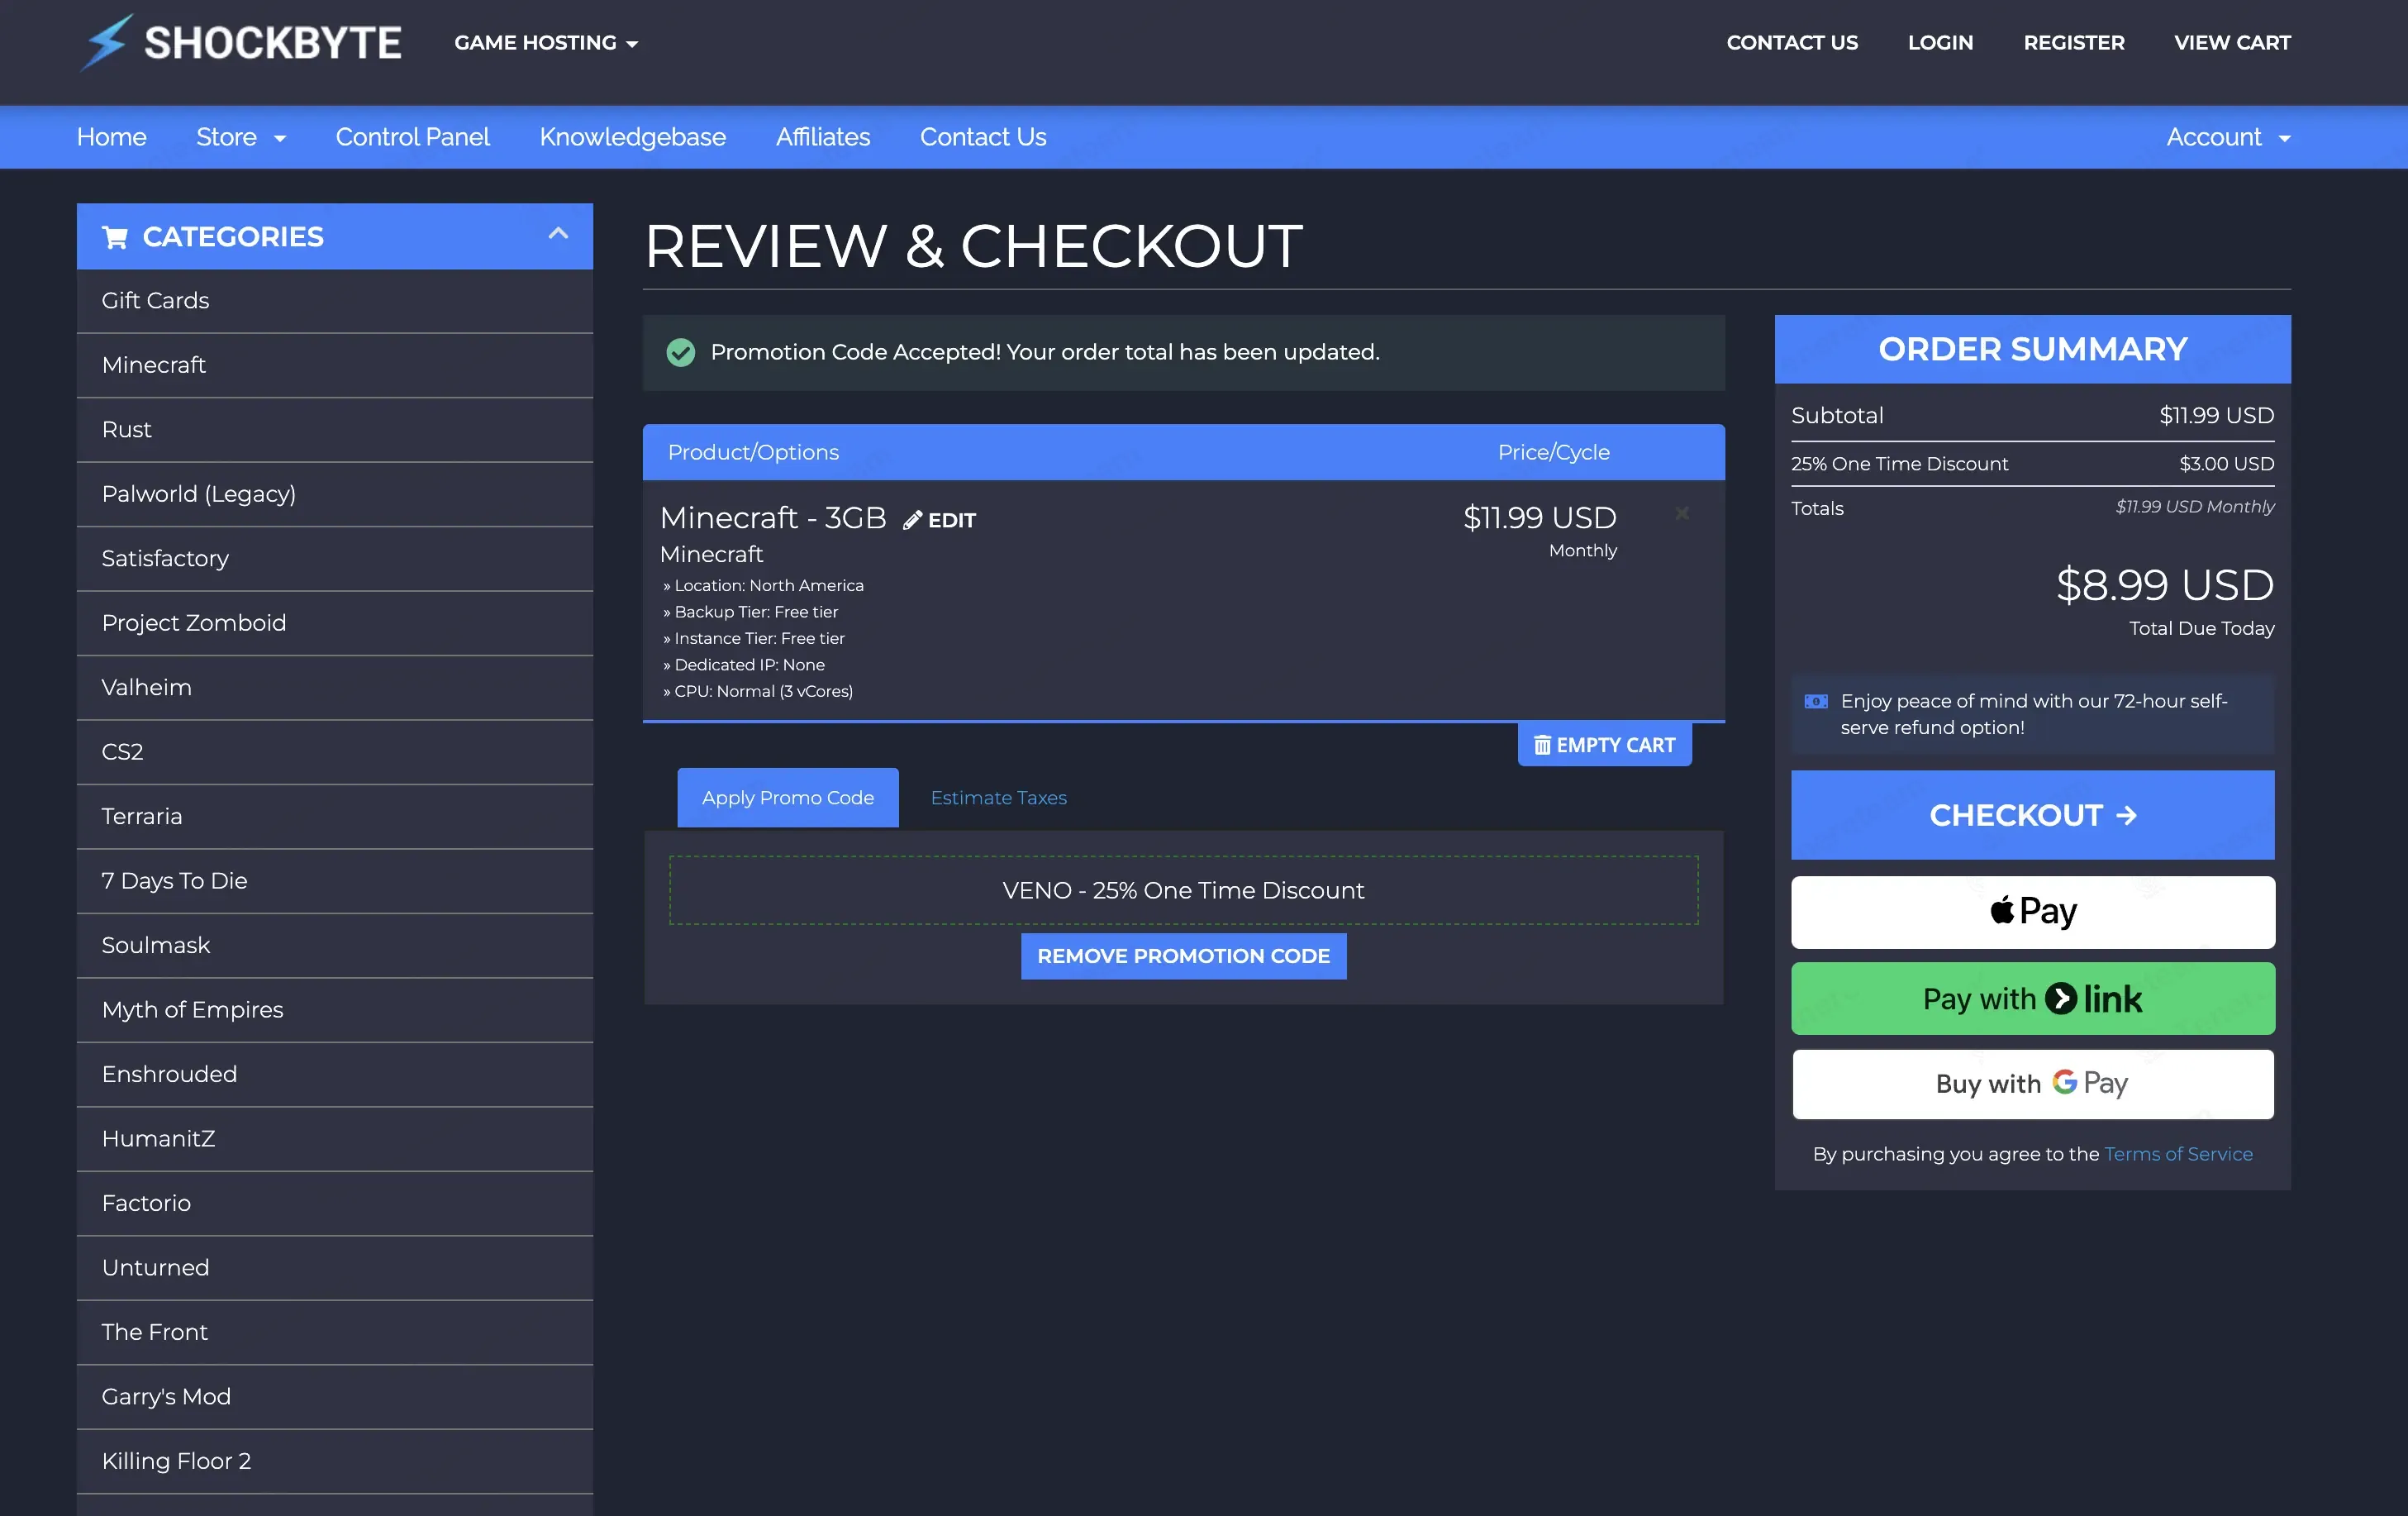2408x1516 pixels.
Task: Collapse the Categories panel chevron
Action: point(558,234)
